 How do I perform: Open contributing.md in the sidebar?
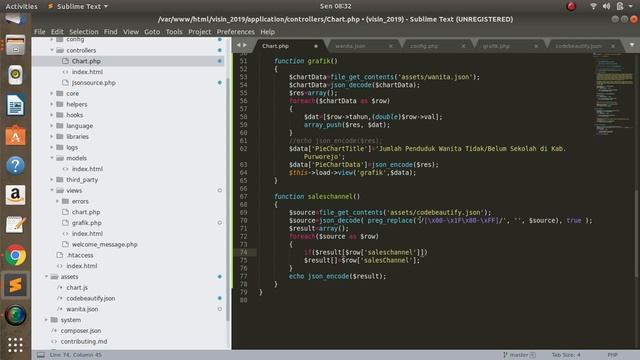click(x=84, y=342)
